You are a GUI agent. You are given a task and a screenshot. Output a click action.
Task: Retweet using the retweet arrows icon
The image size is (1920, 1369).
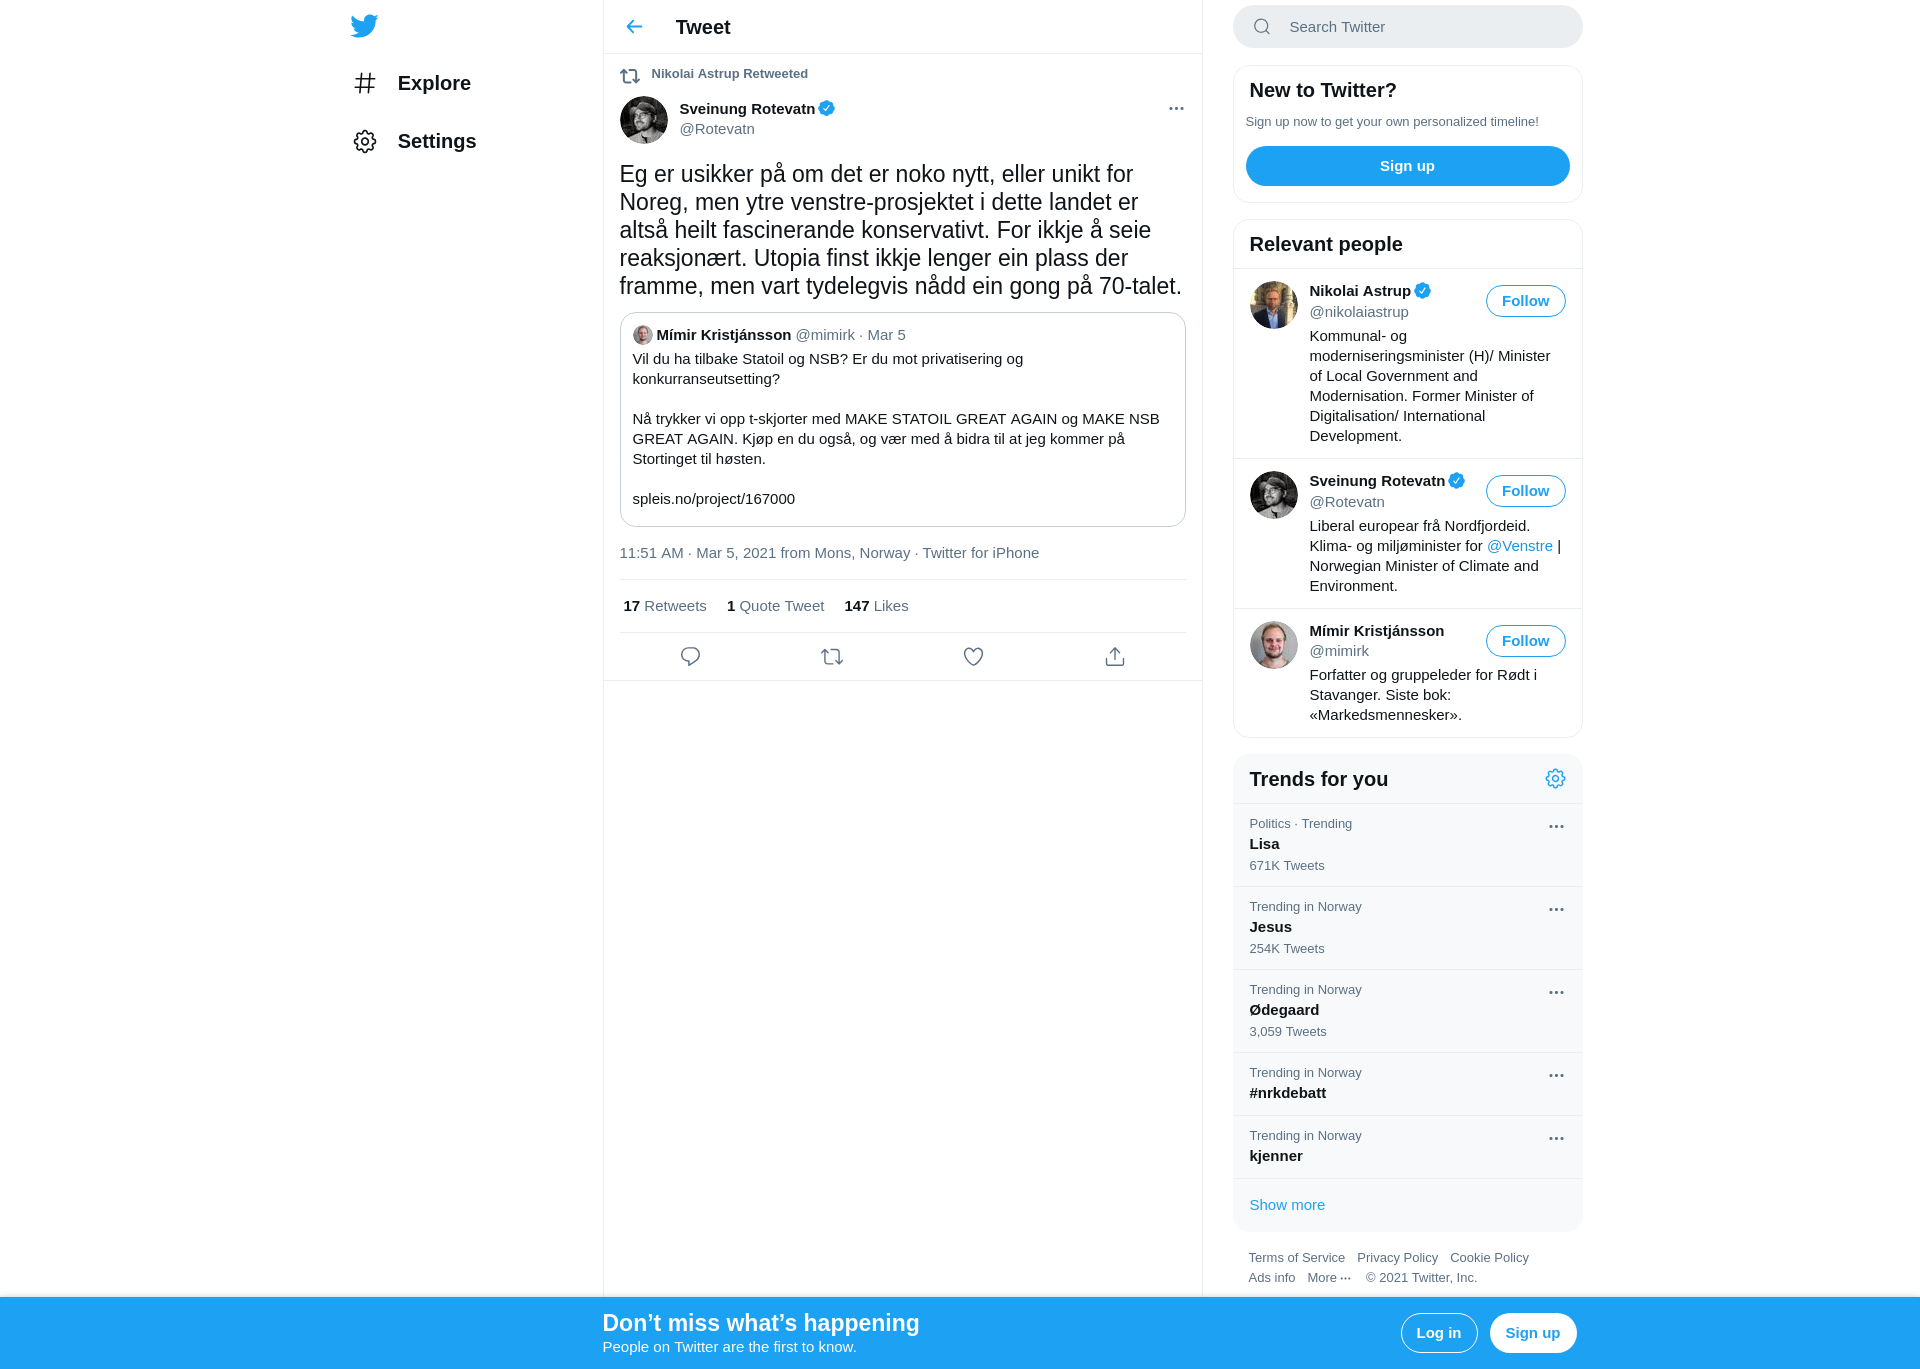[832, 657]
